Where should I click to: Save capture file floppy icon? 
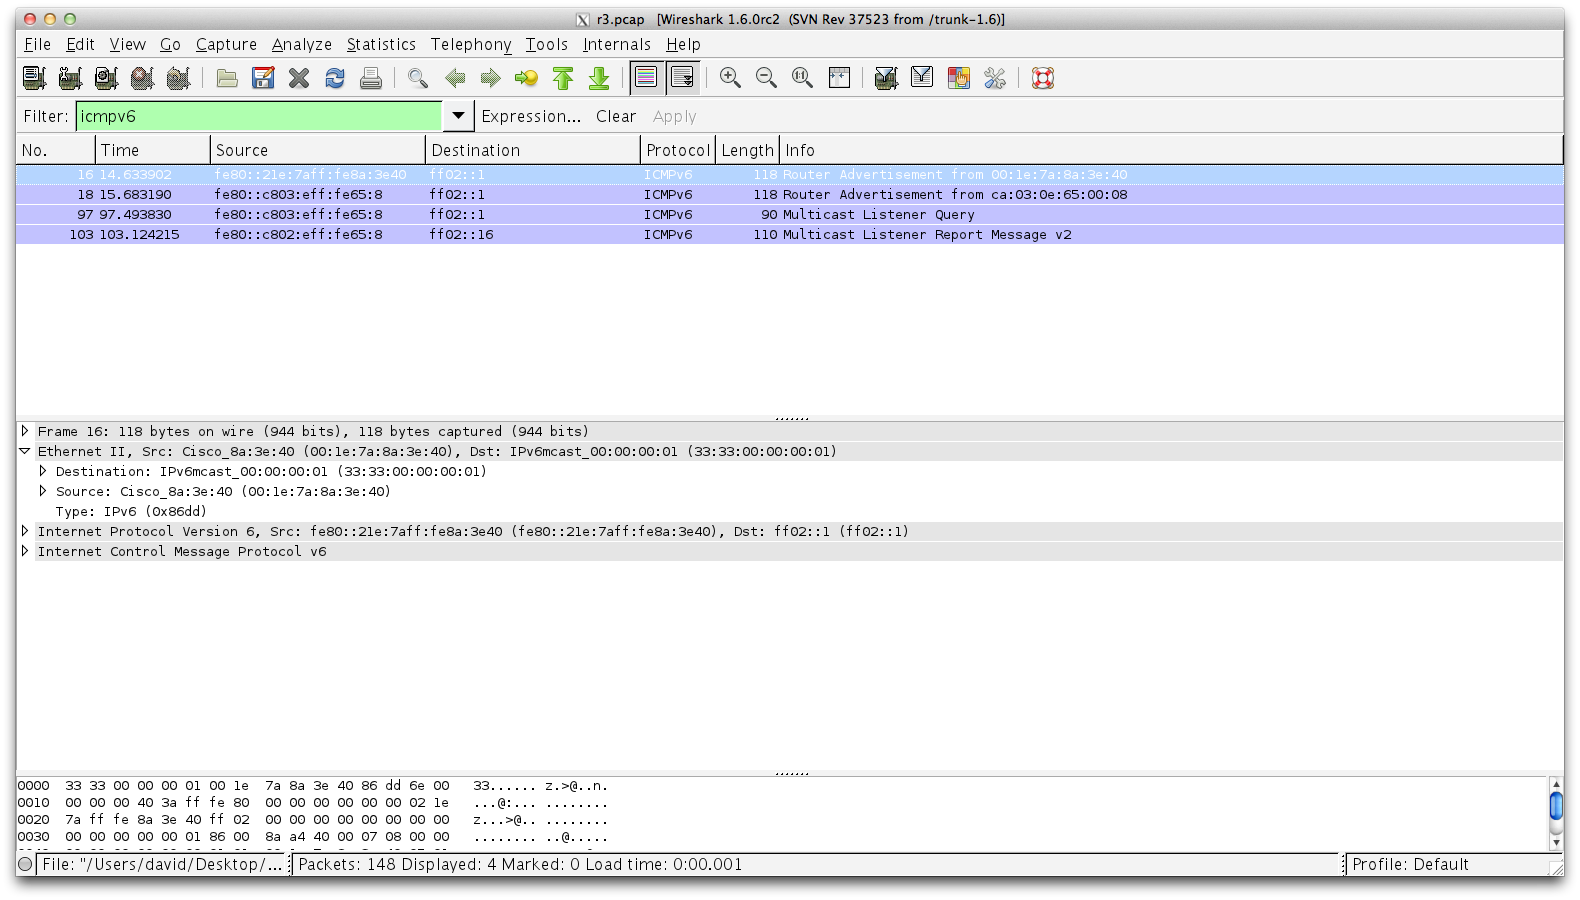(x=263, y=78)
